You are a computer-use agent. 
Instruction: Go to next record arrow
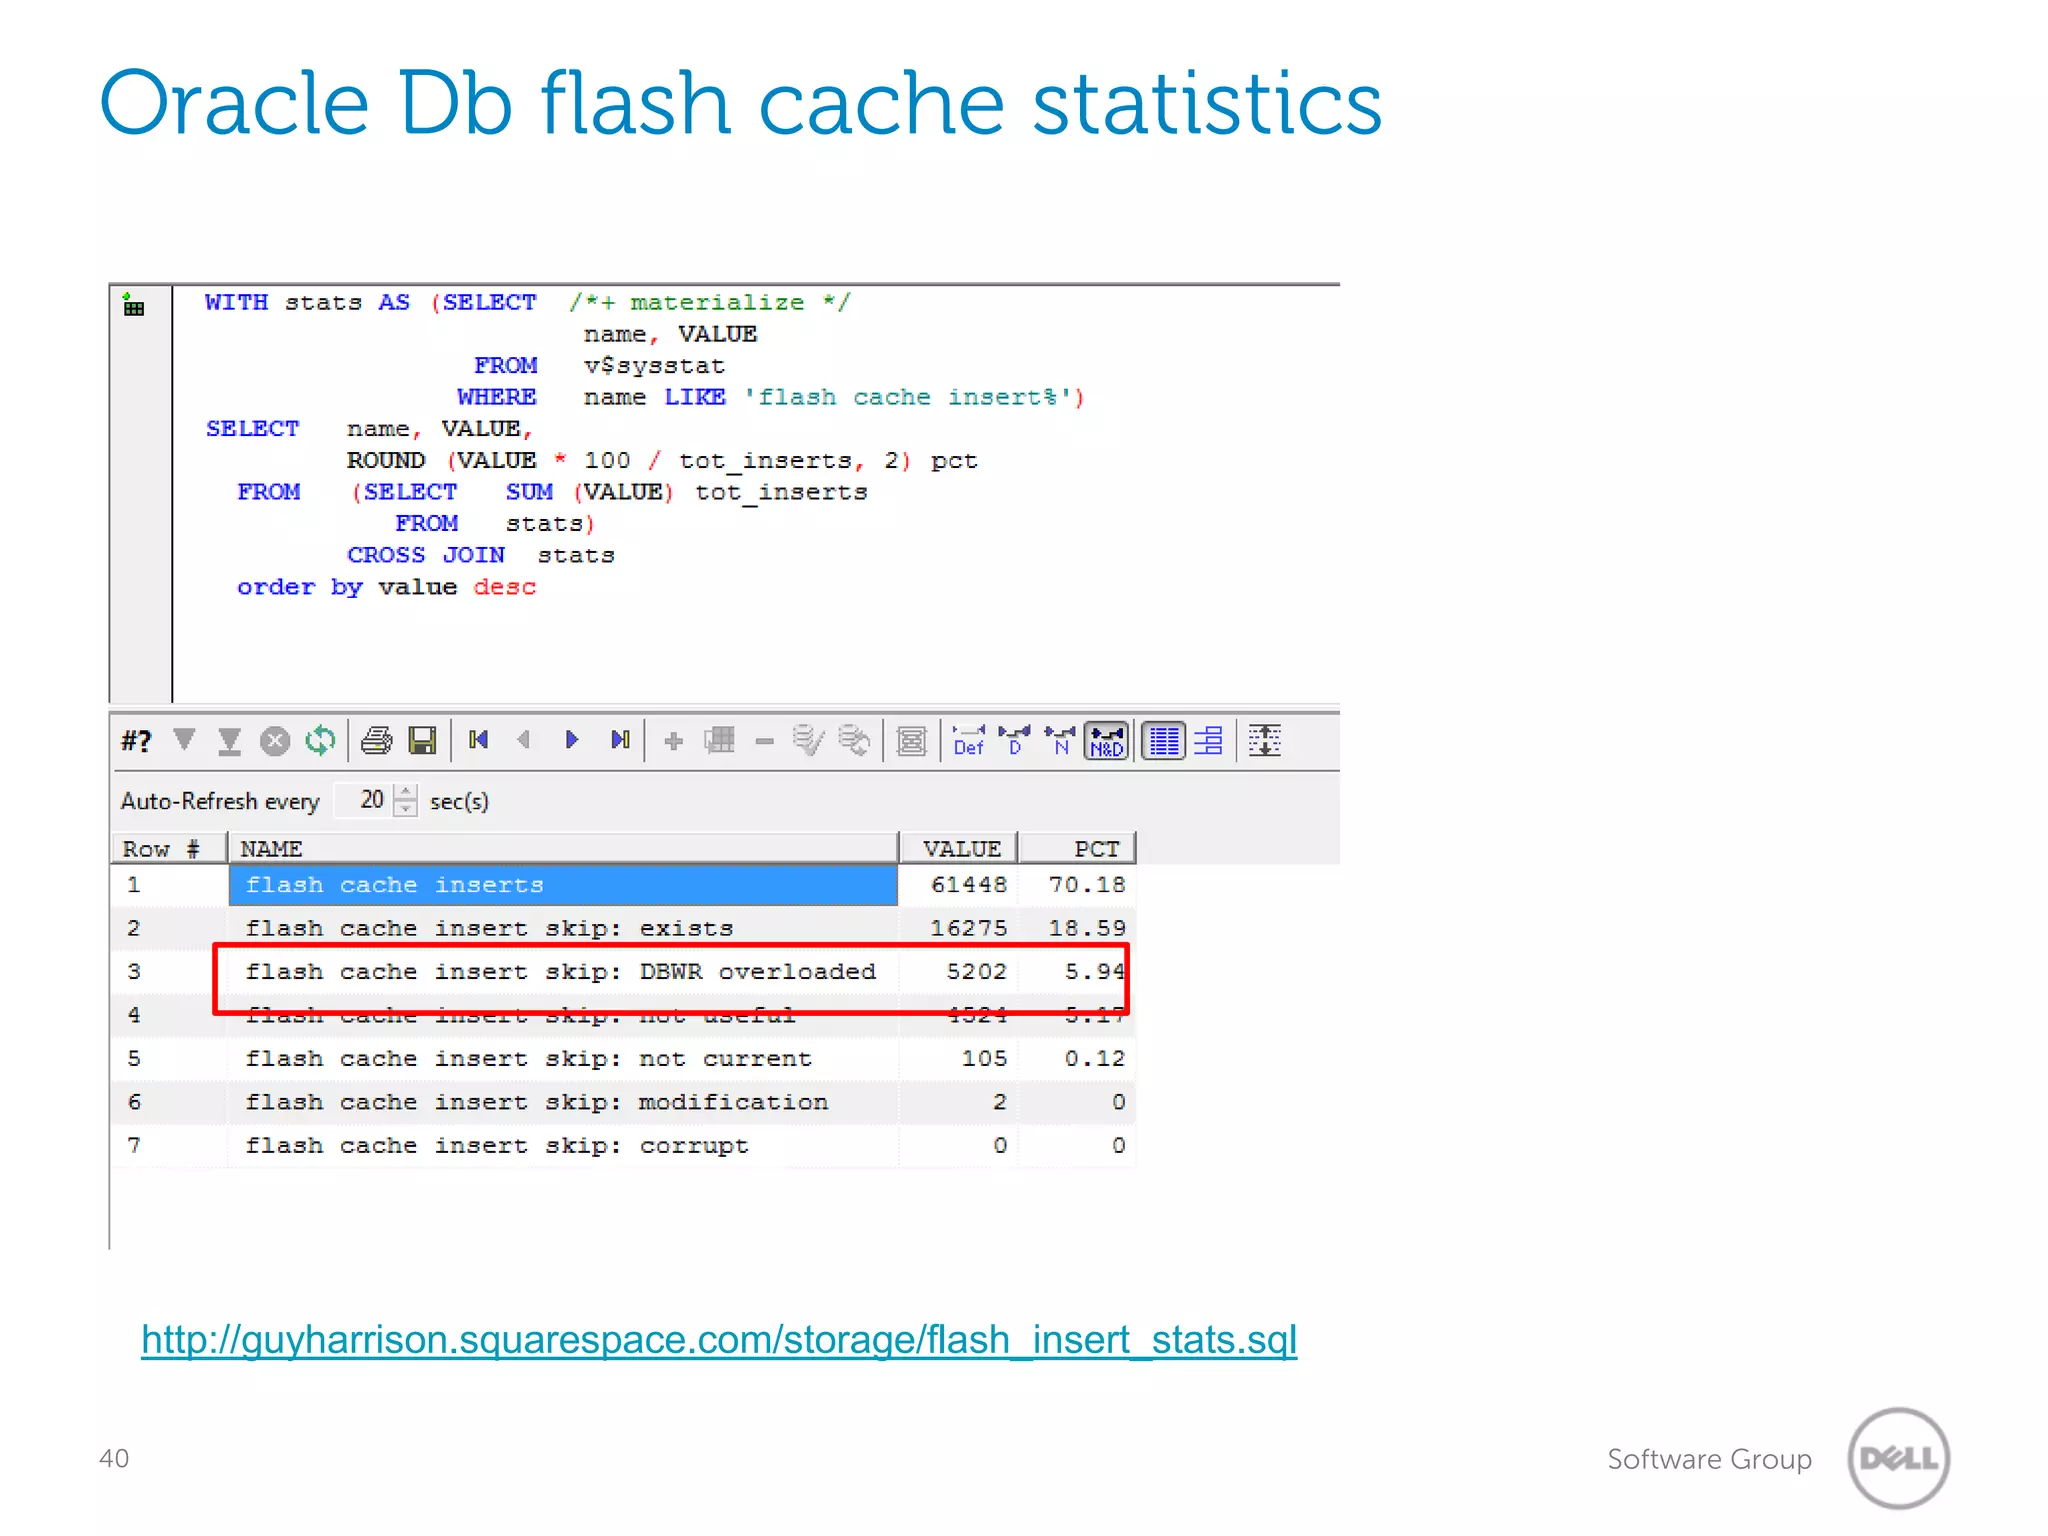pyautogui.click(x=572, y=740)
